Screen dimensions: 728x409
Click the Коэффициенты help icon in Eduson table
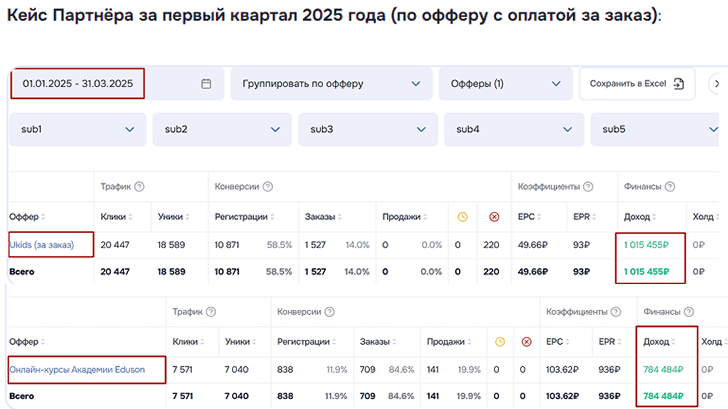pos(616,312)
